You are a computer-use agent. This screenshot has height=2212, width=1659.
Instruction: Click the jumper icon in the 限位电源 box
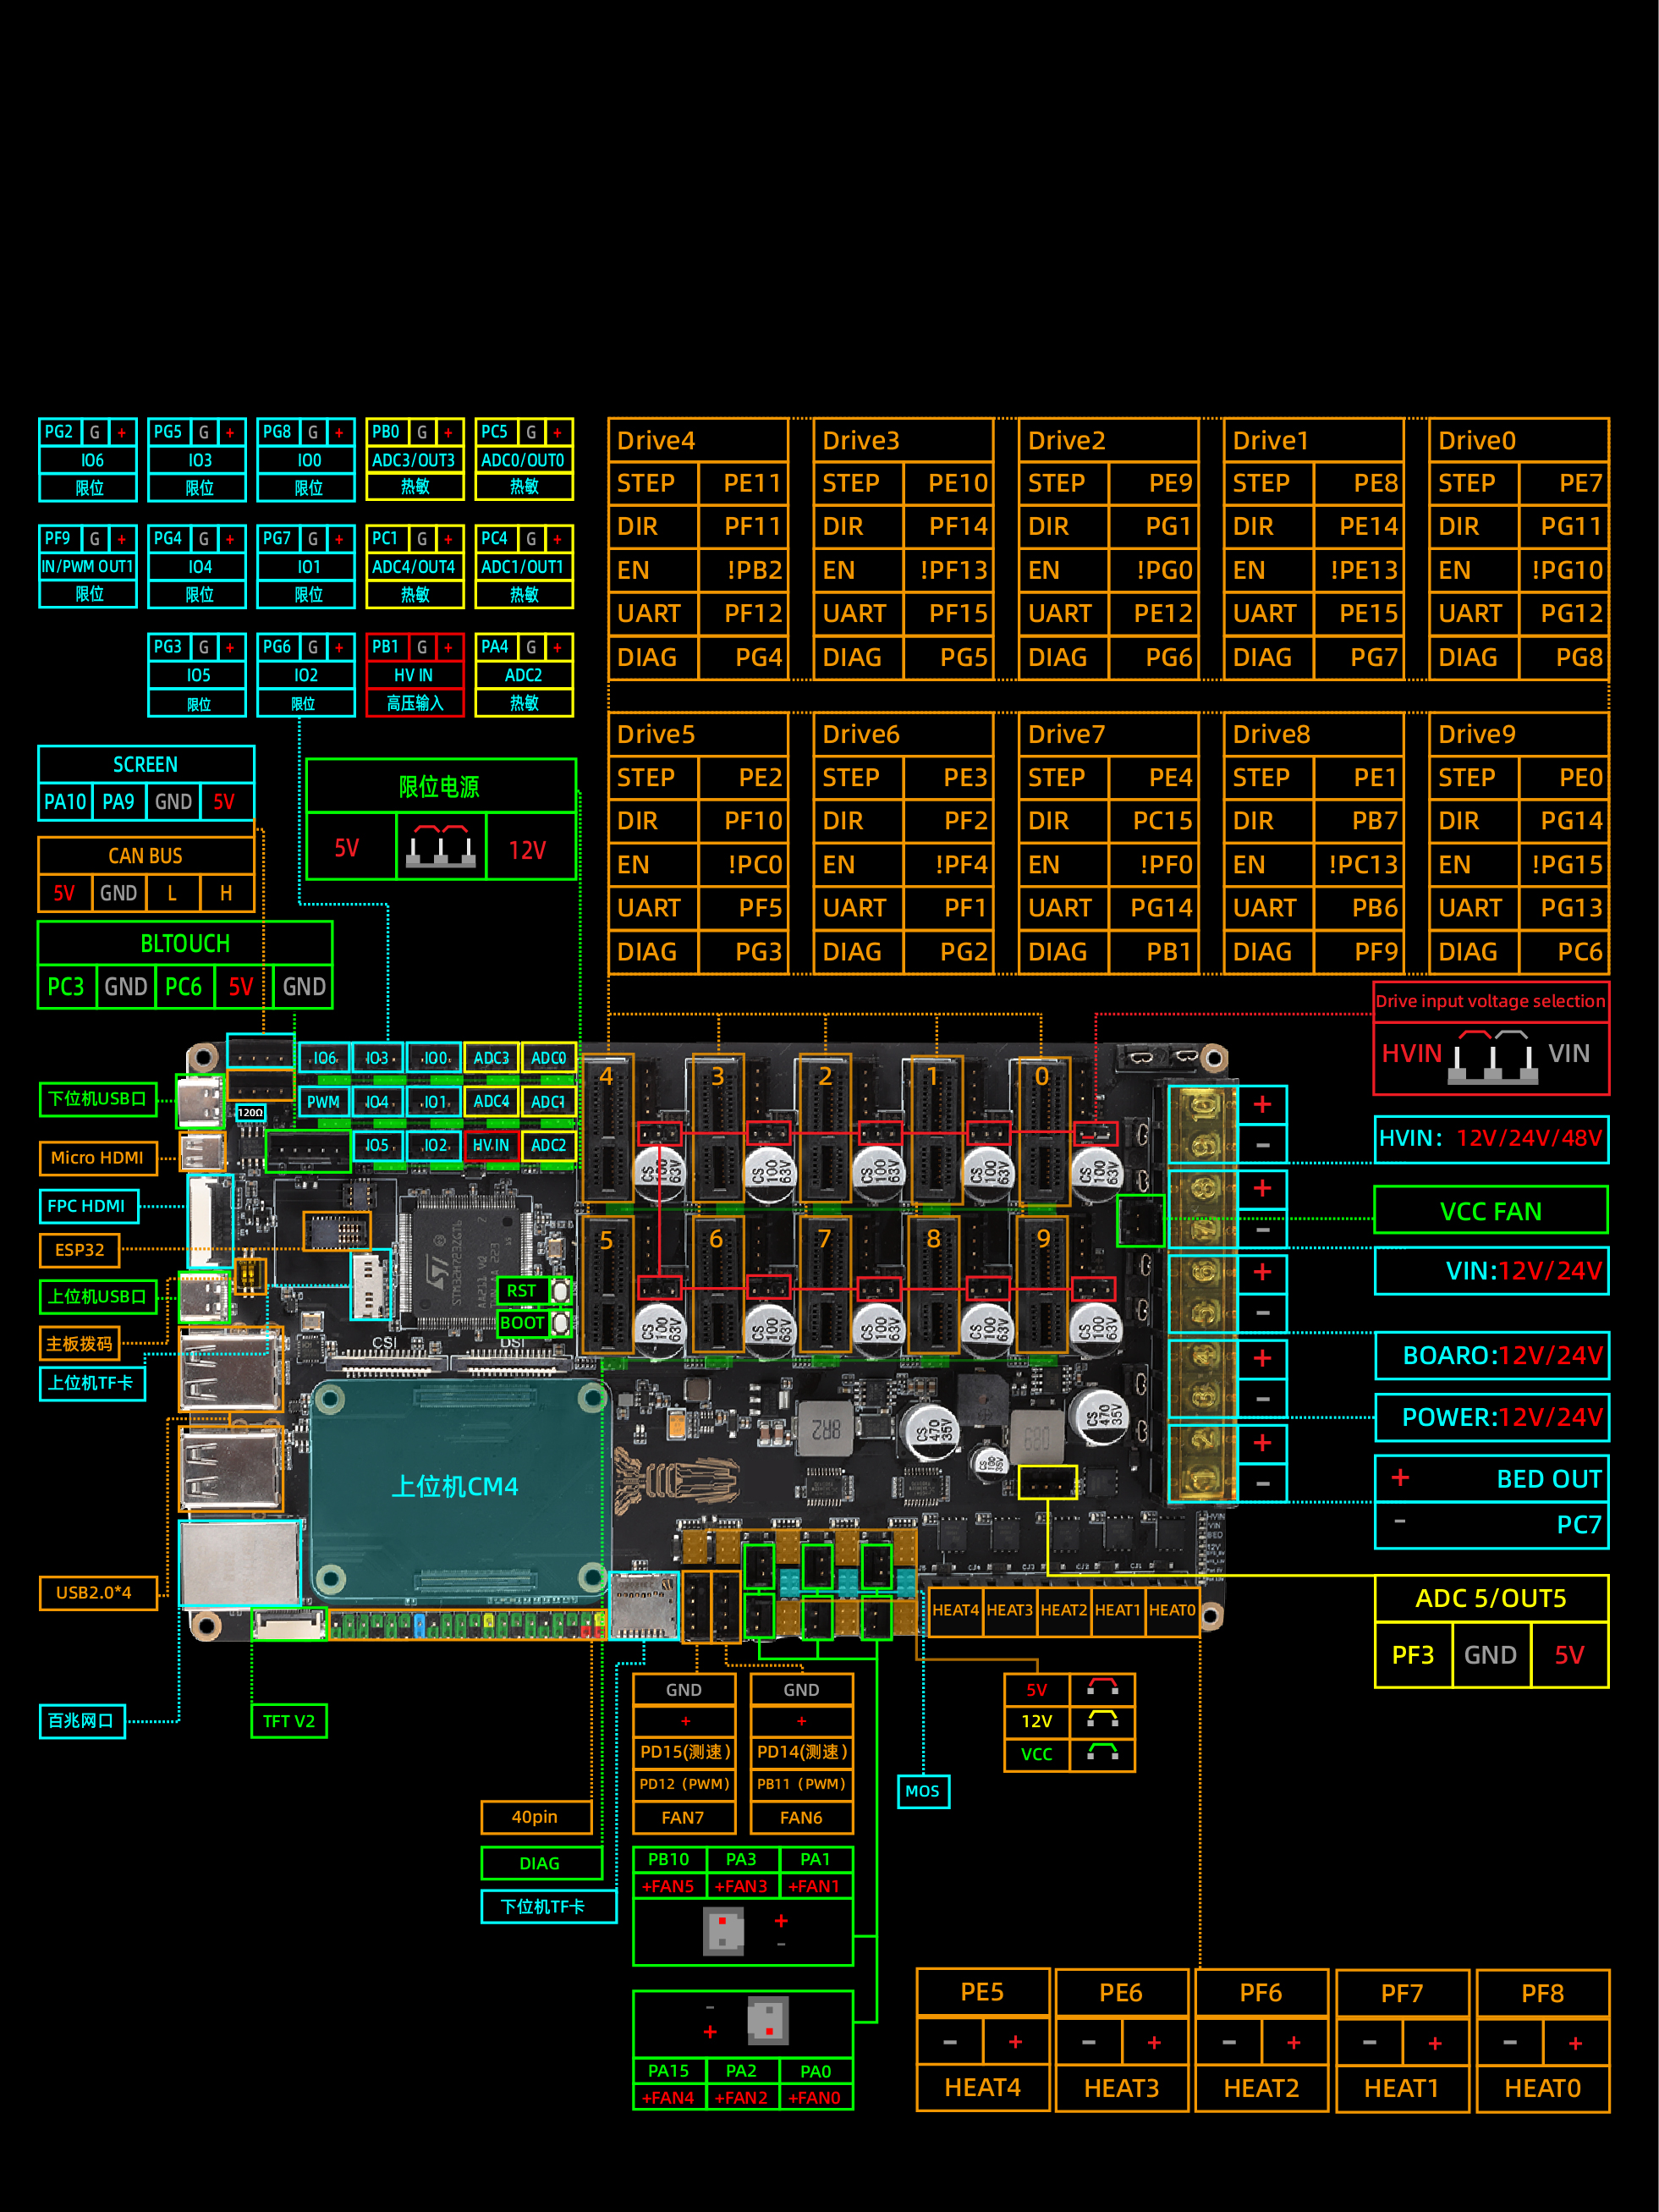441,847
